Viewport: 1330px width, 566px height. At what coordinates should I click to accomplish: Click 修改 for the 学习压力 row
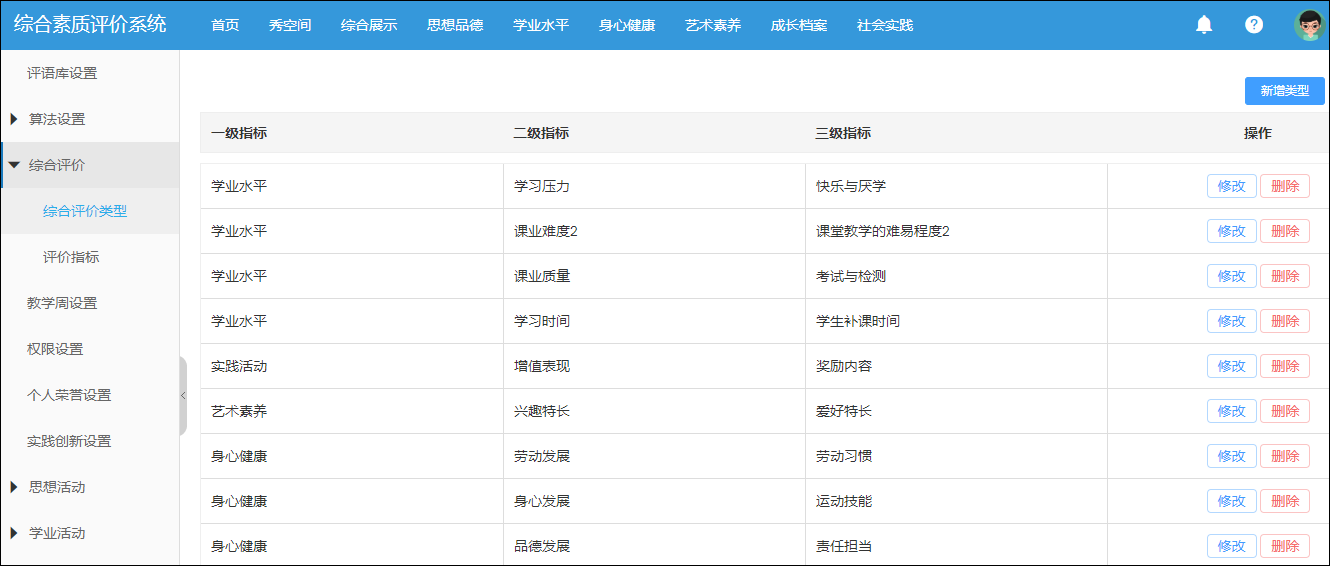(1231, 186)
